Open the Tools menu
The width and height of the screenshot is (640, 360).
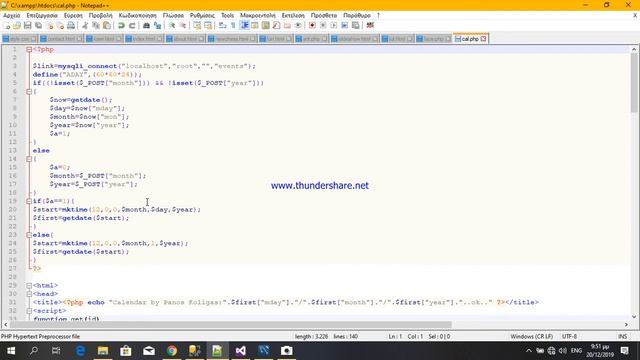(227, 16)
